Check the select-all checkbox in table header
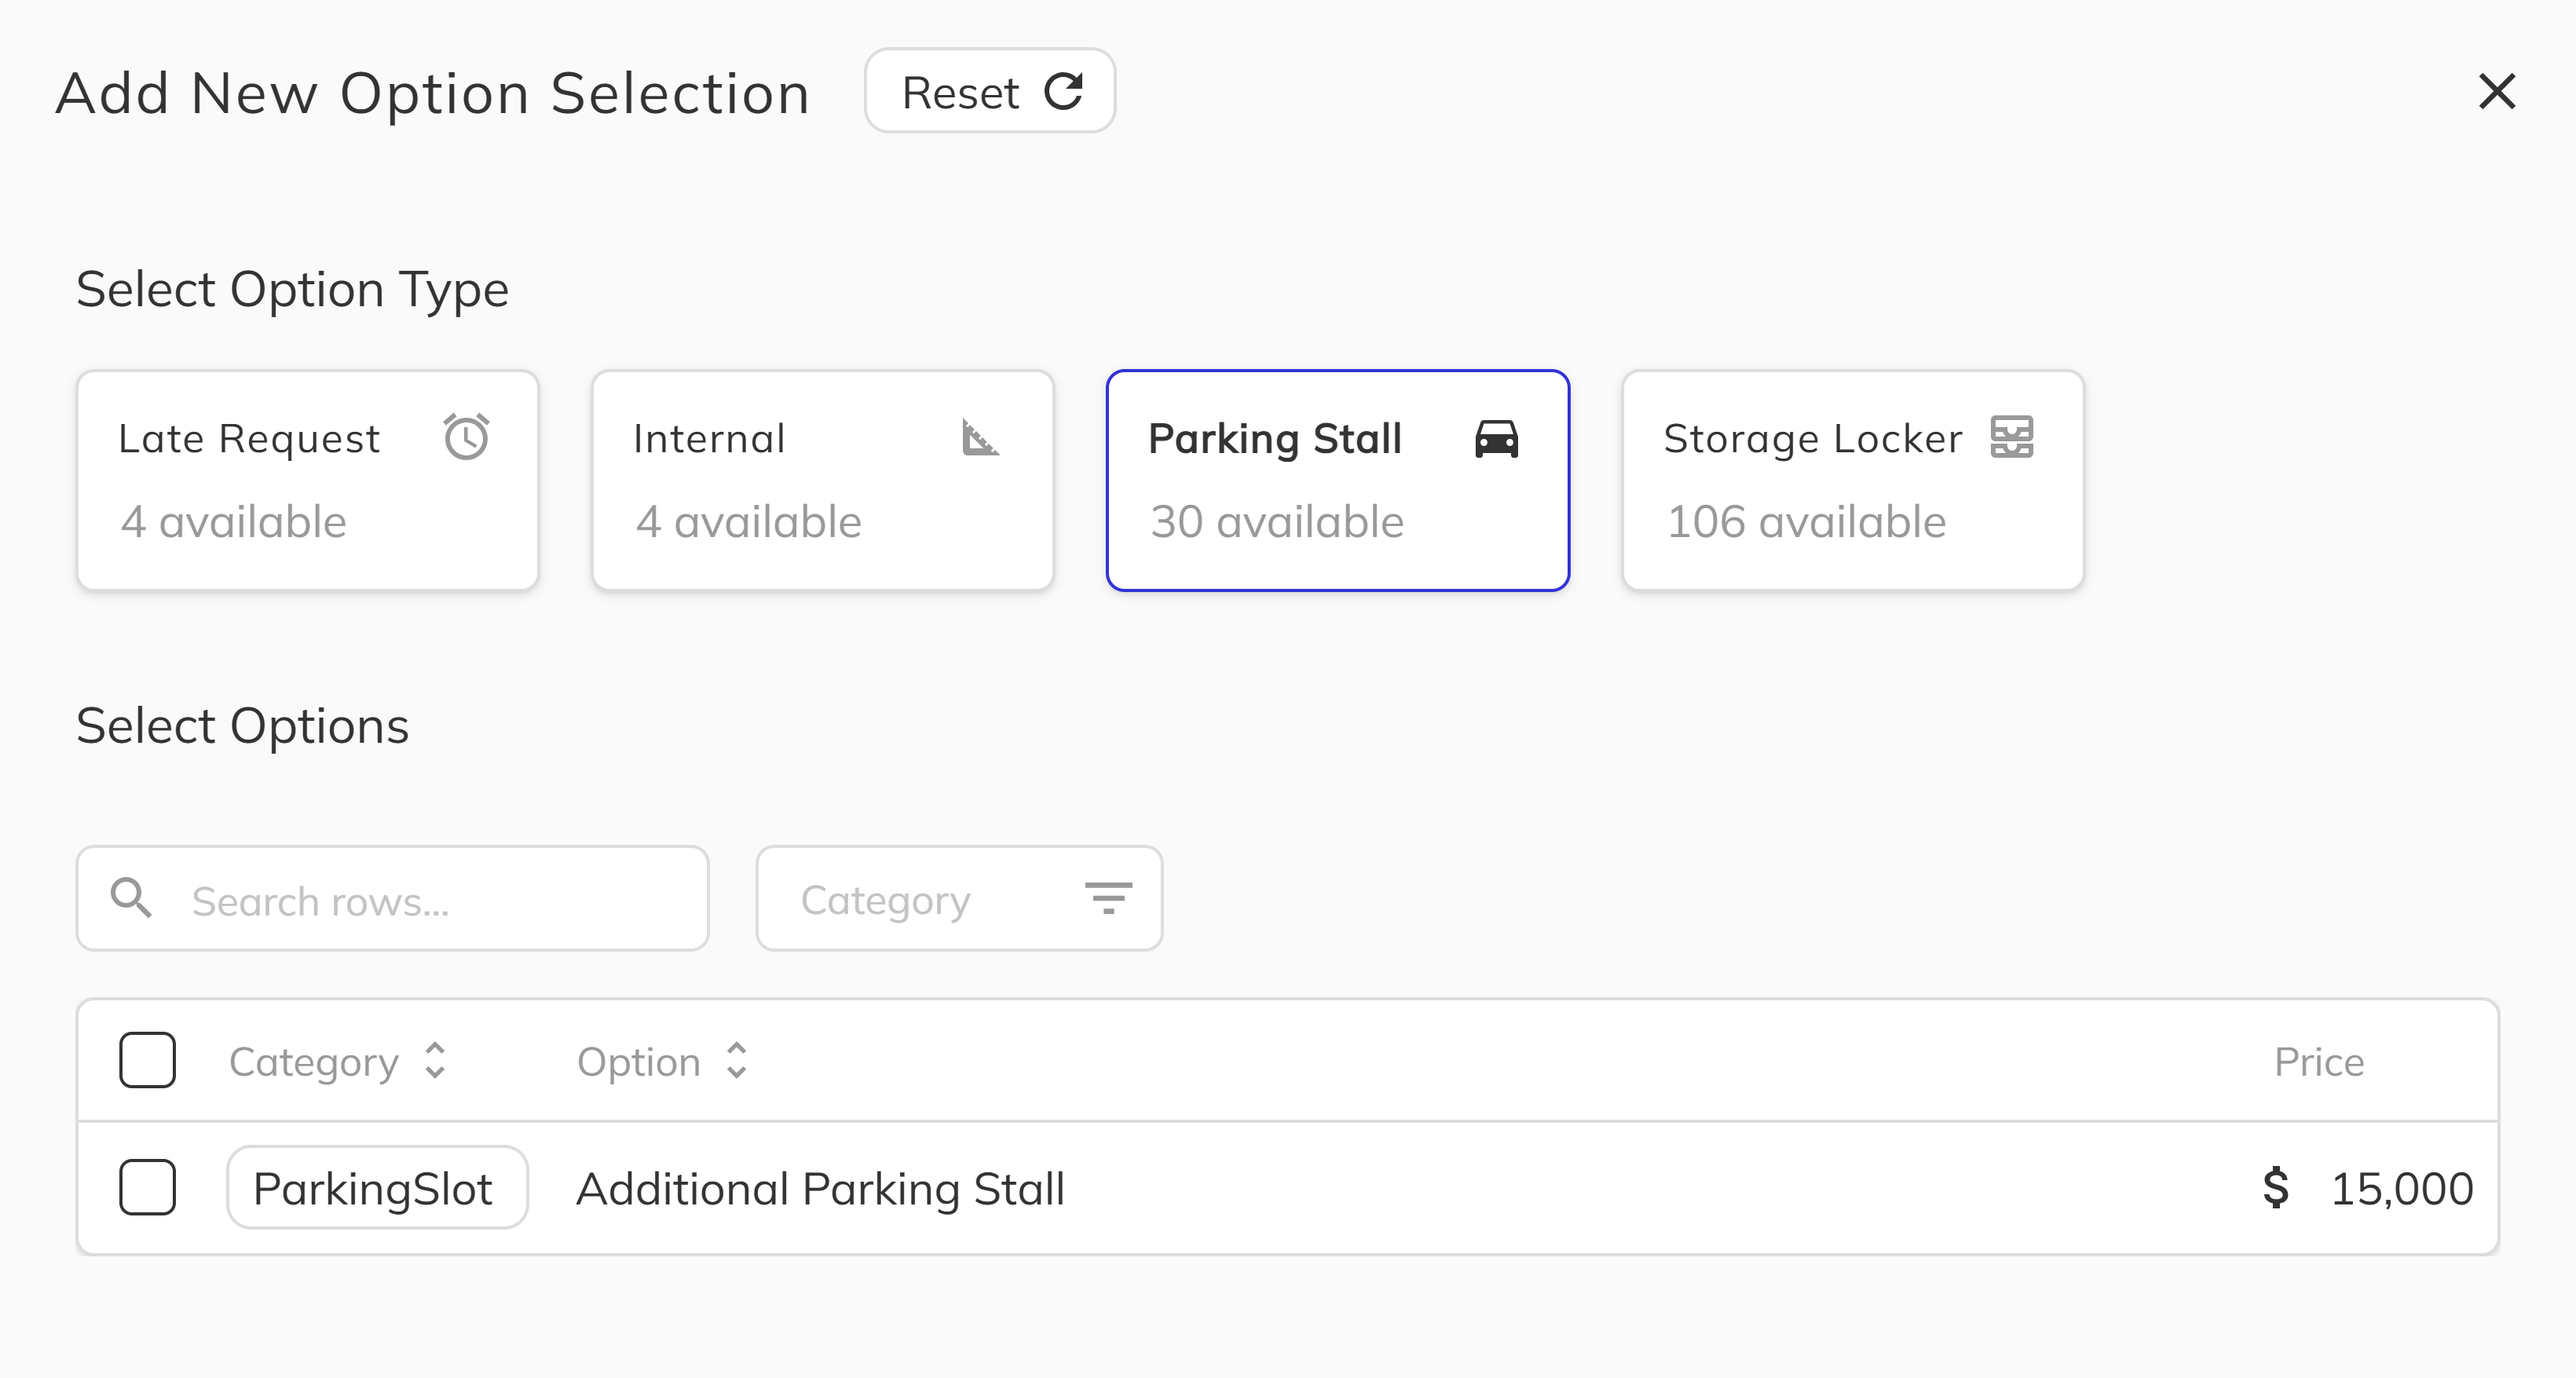 pos(147,1060)
